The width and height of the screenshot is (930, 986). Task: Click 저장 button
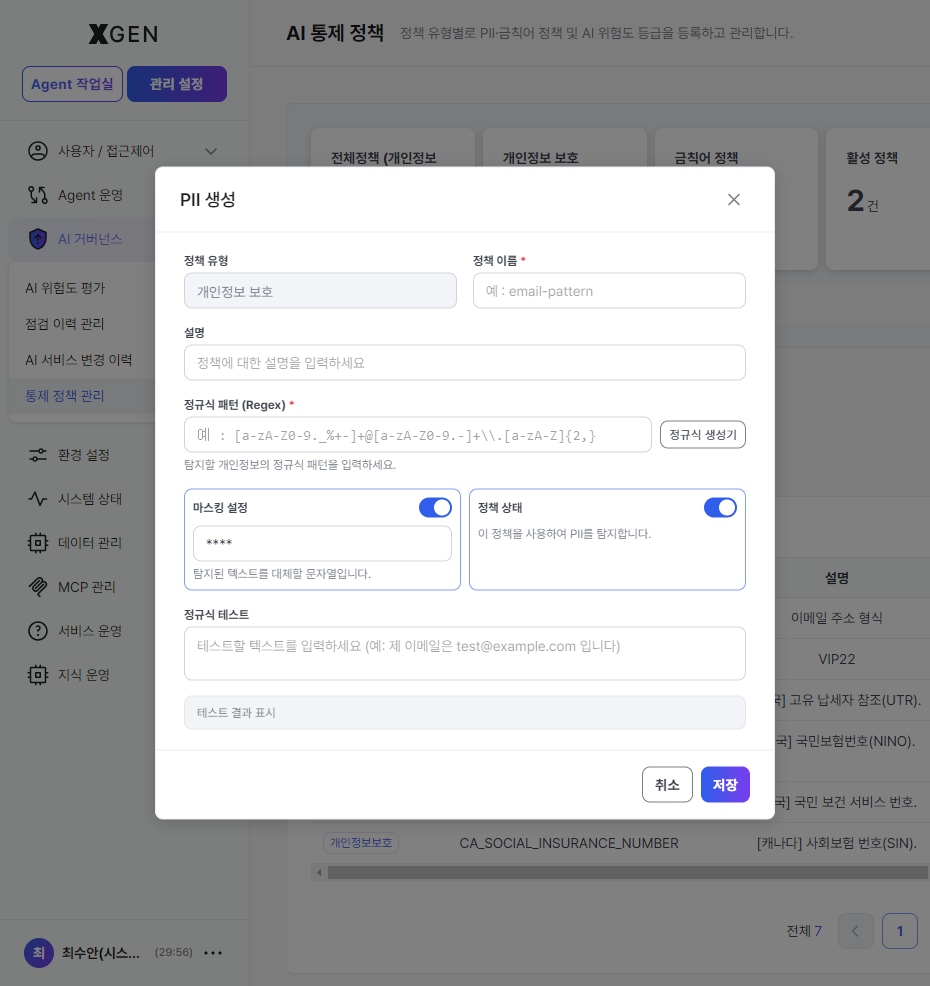(725, 785)
